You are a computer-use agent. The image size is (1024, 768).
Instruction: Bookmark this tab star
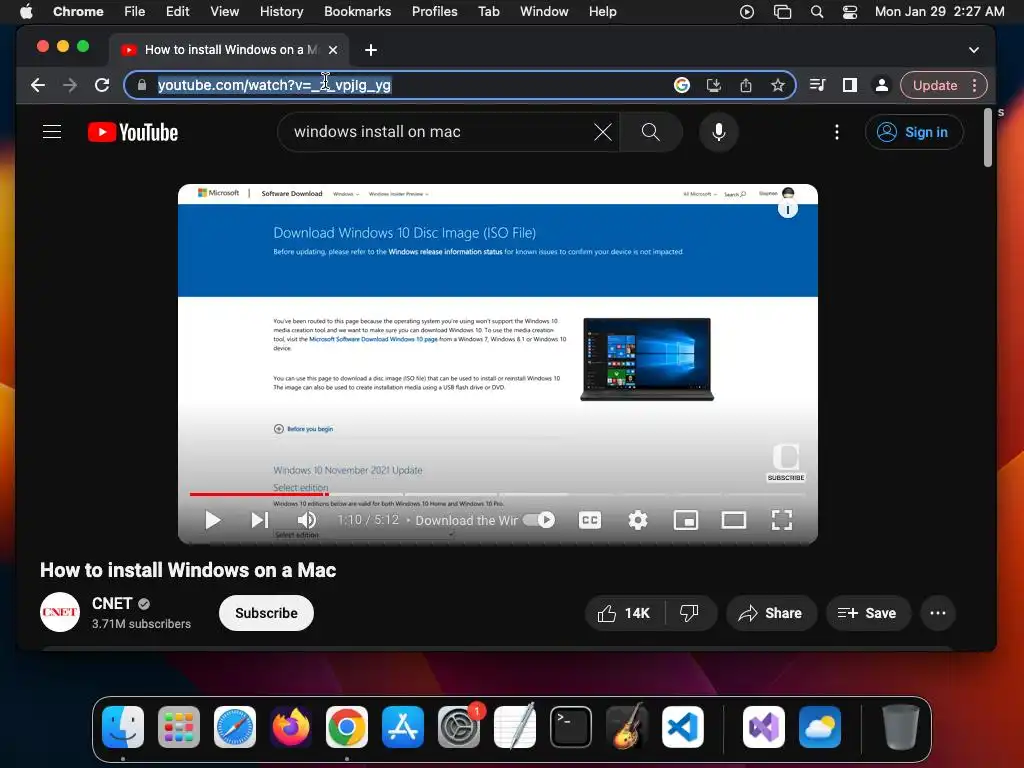tap(778, 85)
